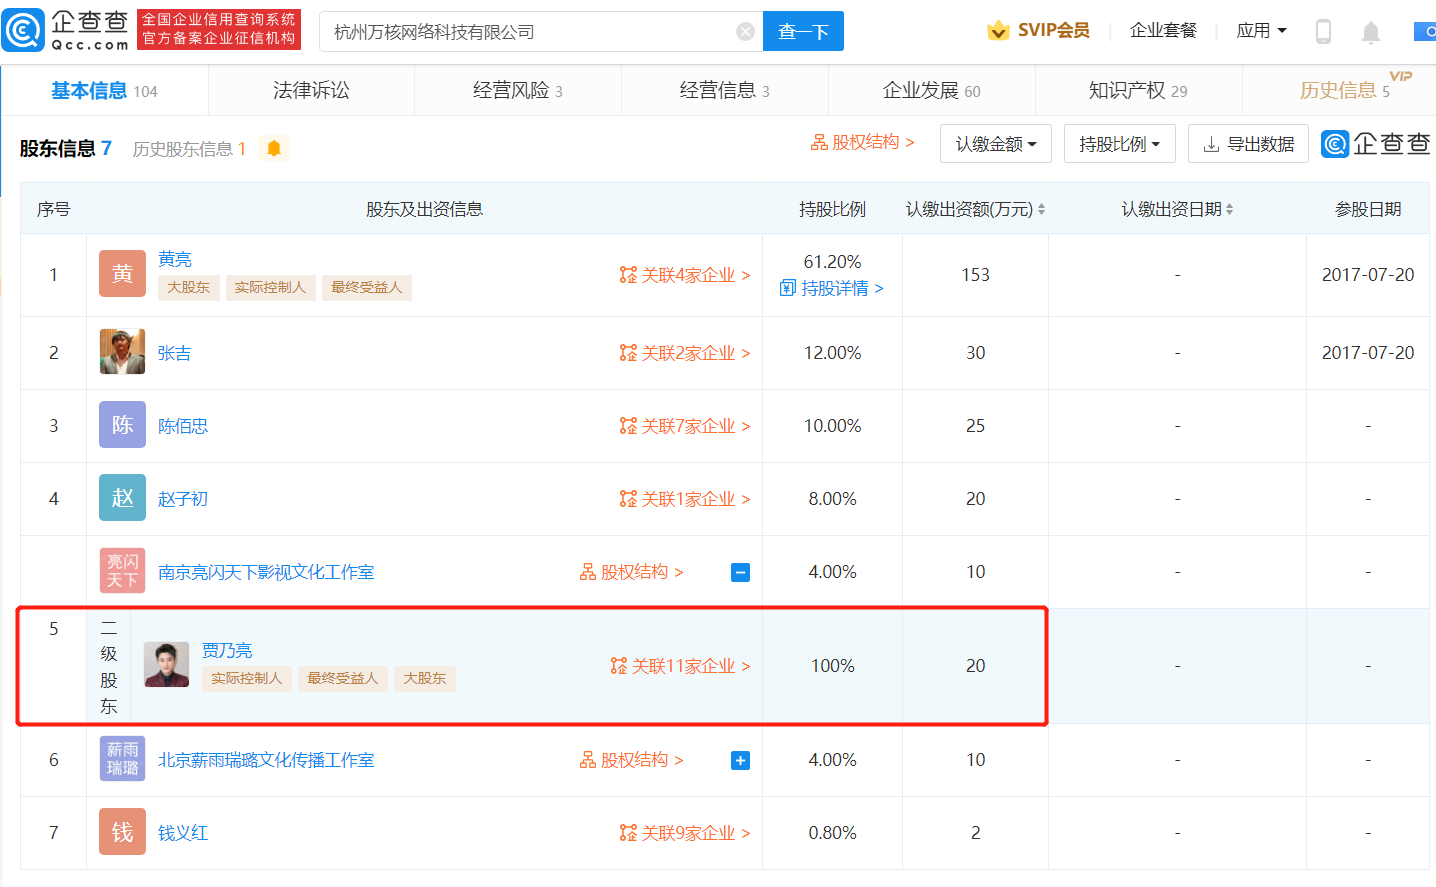Click the Qcc.com logo icon at top left

point(23,30)
